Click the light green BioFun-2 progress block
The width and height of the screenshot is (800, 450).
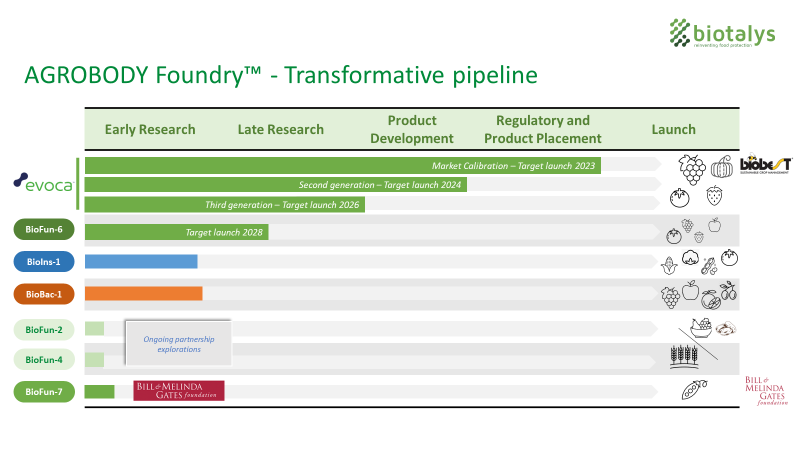94,329
